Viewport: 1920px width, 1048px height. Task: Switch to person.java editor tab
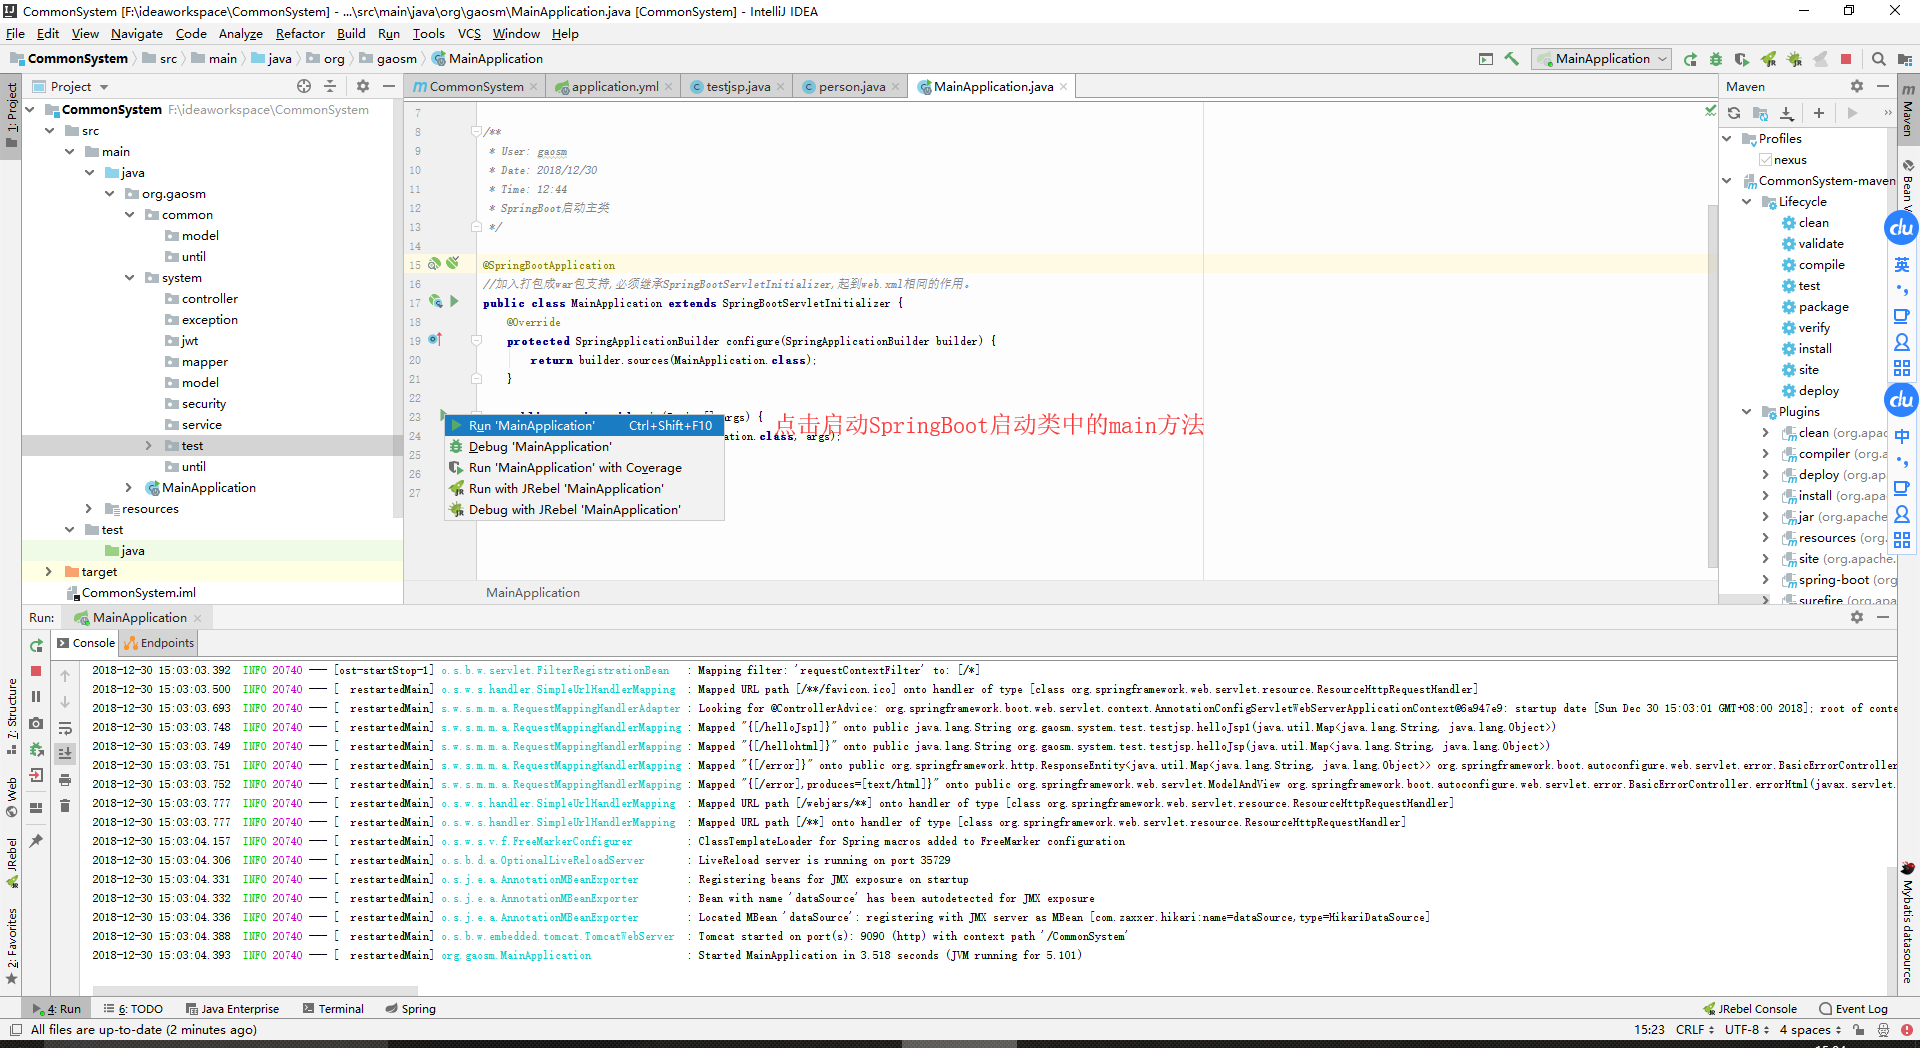[852, 87]
